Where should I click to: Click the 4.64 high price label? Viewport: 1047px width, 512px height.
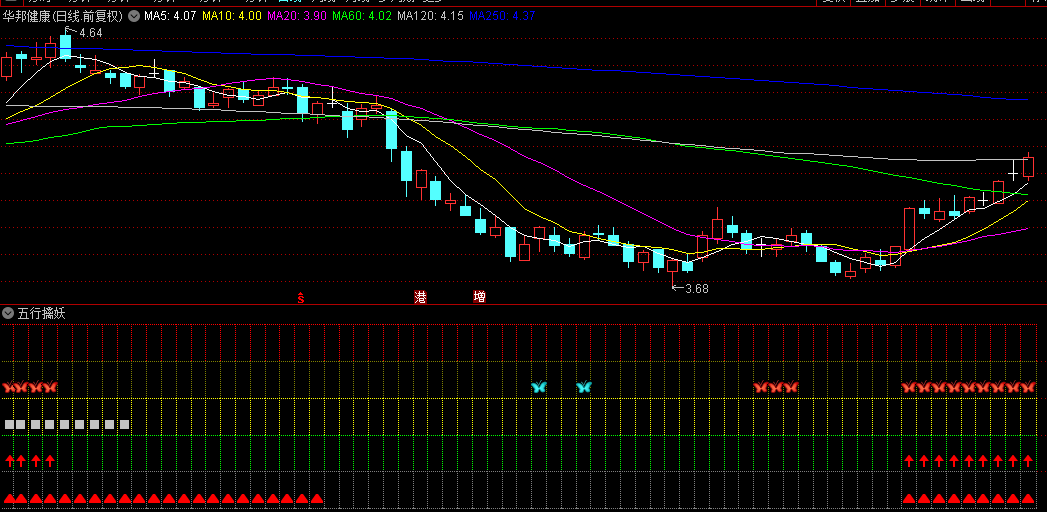pos(90,33)
